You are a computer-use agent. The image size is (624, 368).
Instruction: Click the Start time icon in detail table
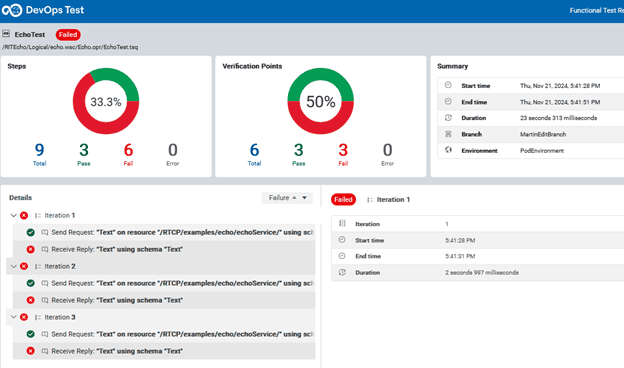[342, 240]
